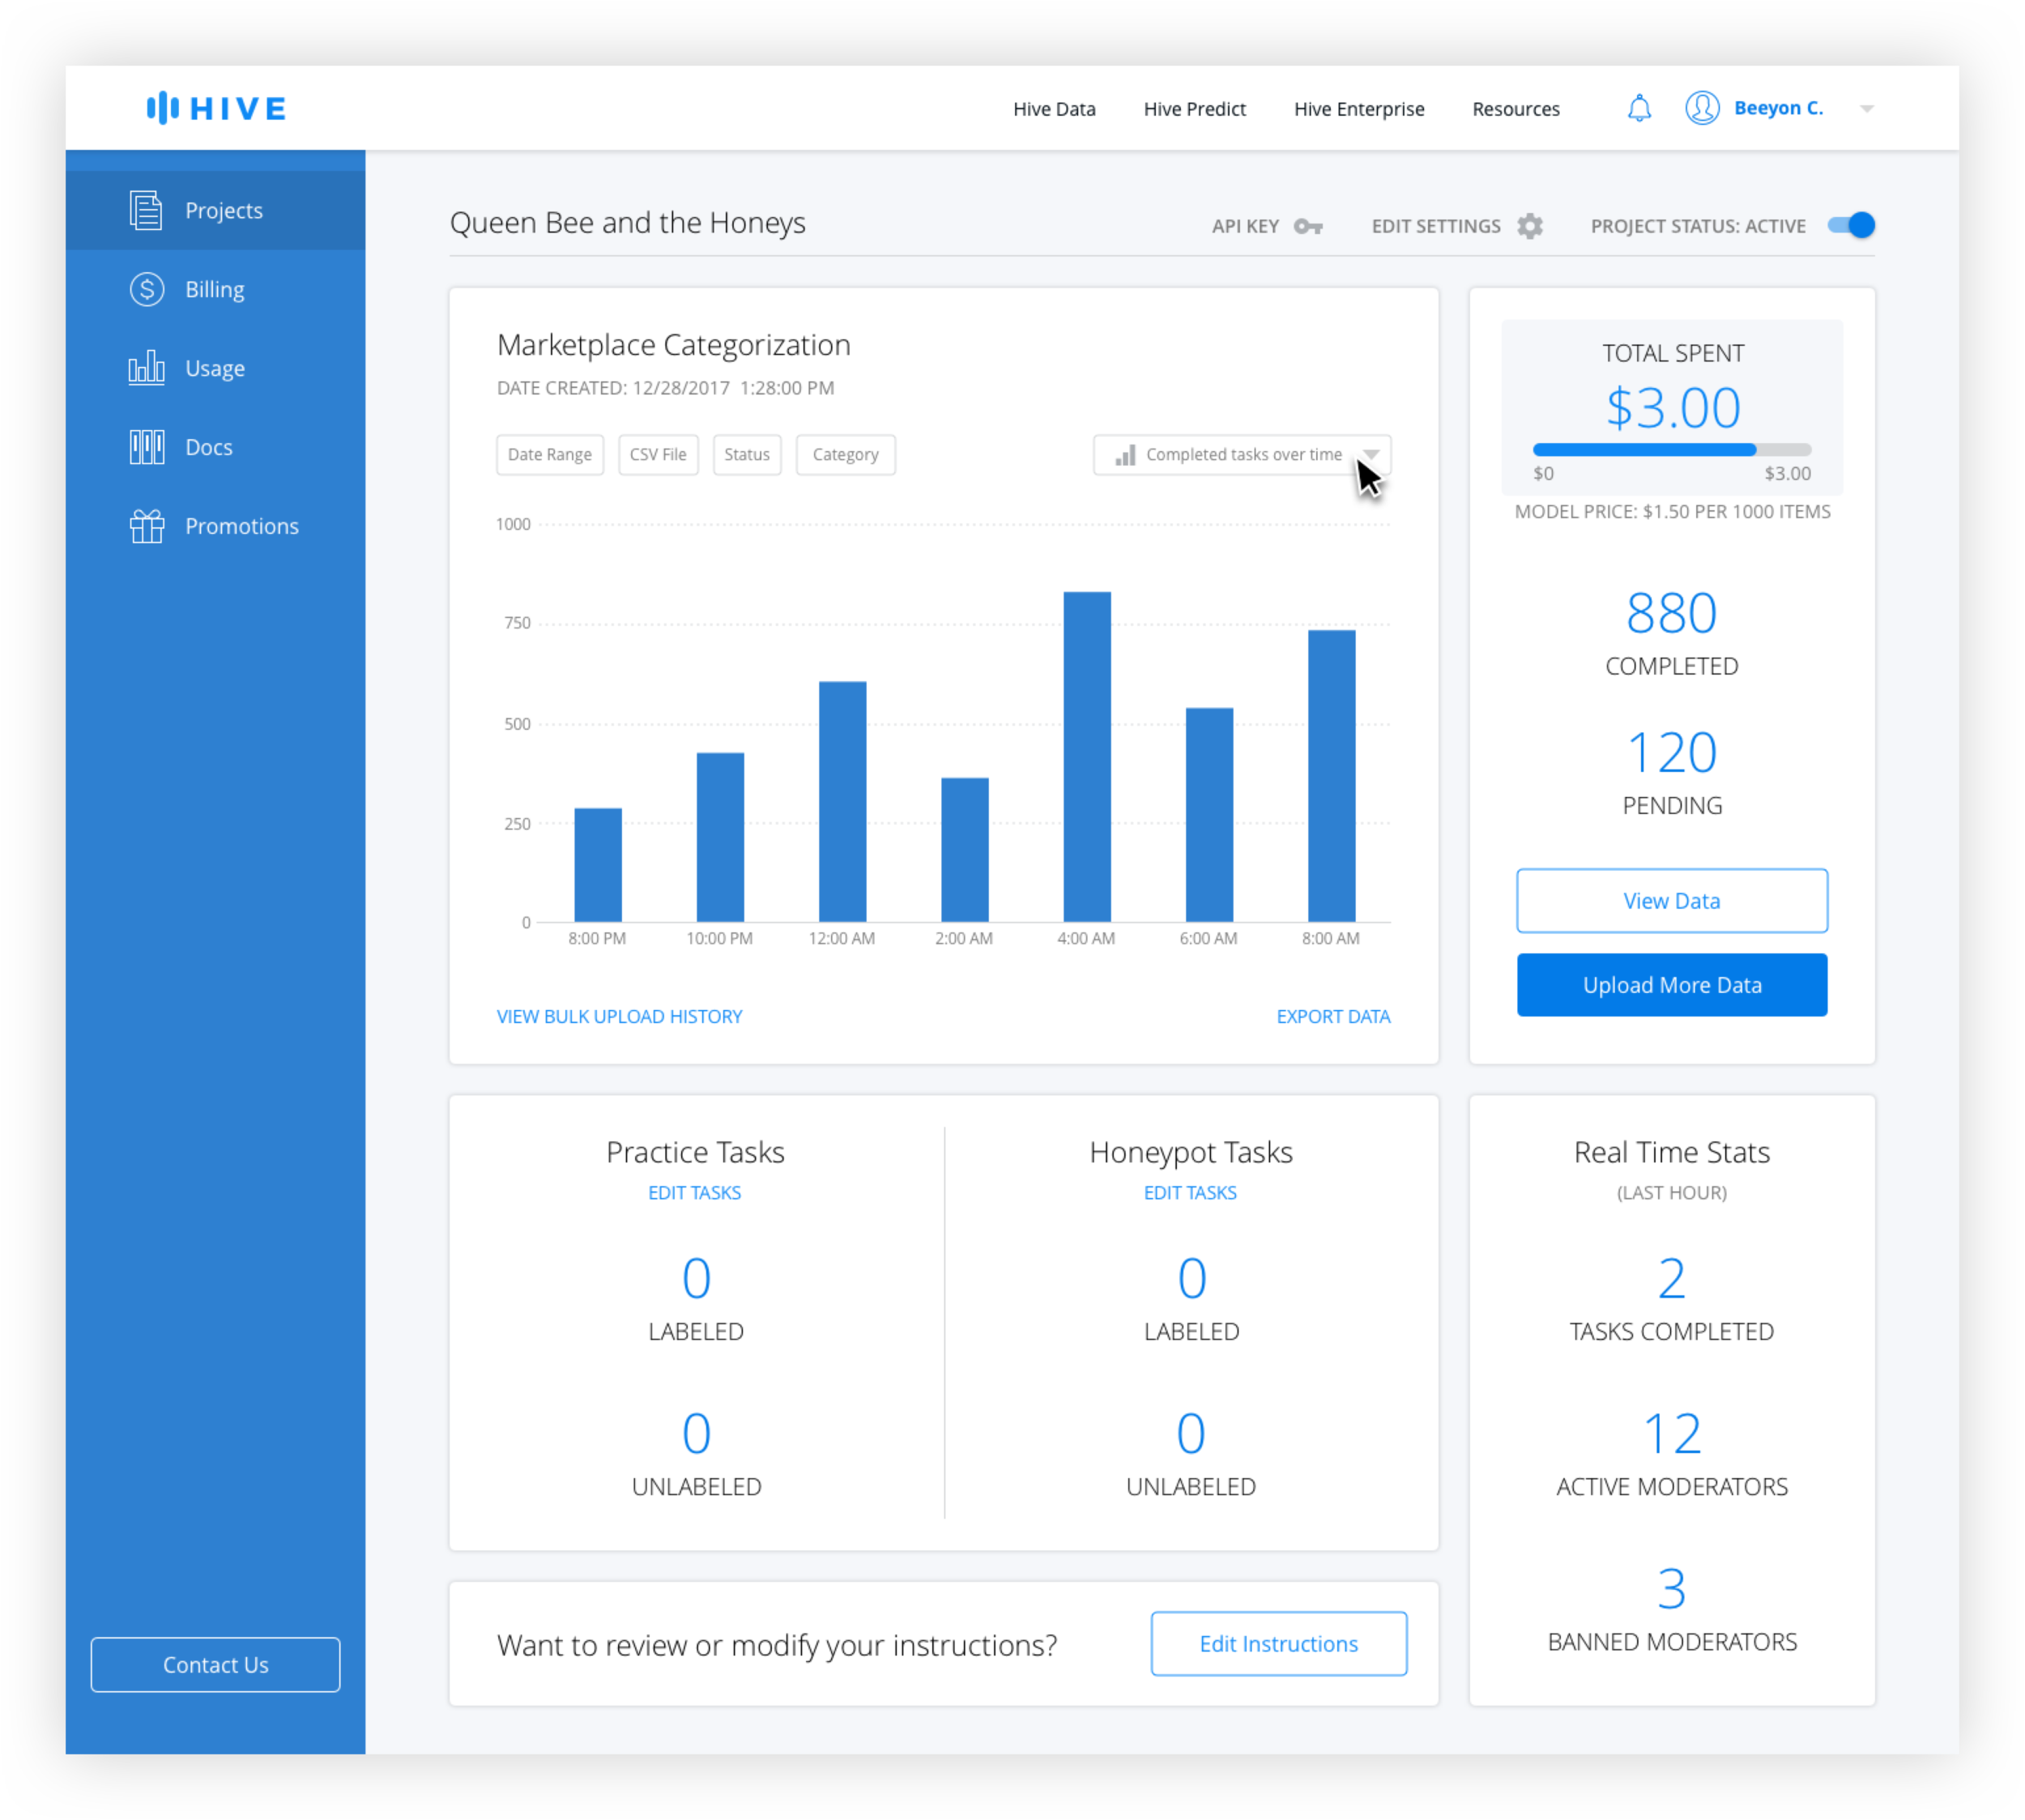
Task: Click the API KEY label
Action: coord(1245,226)
